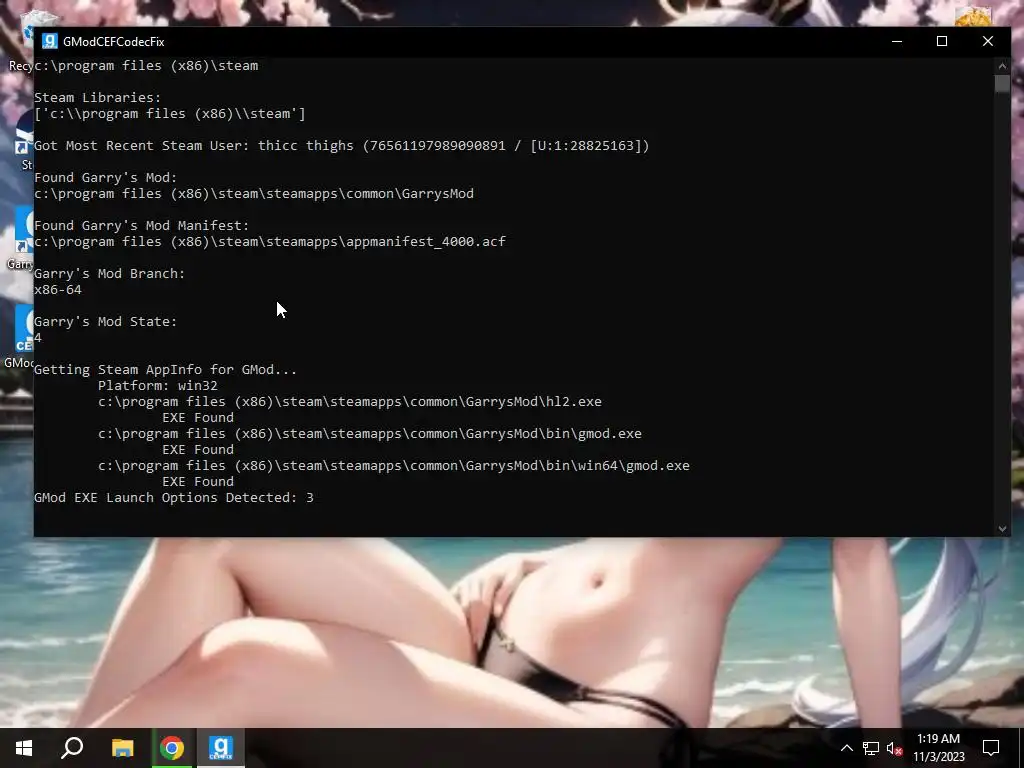The width and height of the screenshot is (1024, 768).
Task: Click "Garry's Mod Branch:" label line
Action: point(109,274)
